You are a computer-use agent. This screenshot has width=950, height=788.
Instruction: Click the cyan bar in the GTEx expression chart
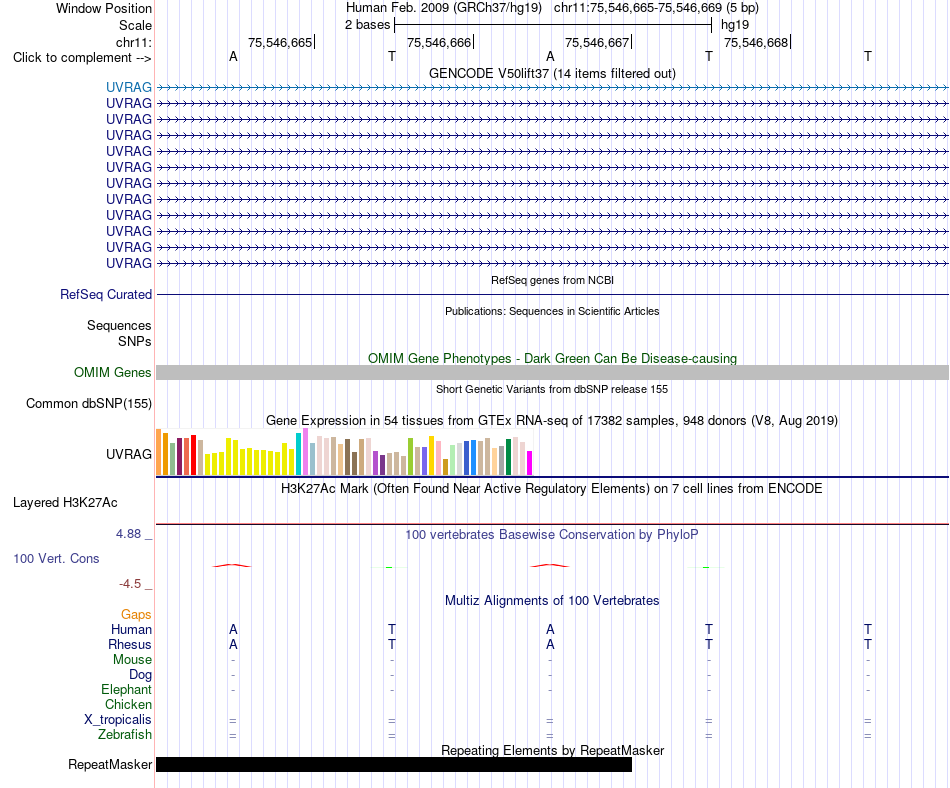click(x=298, y=454)
